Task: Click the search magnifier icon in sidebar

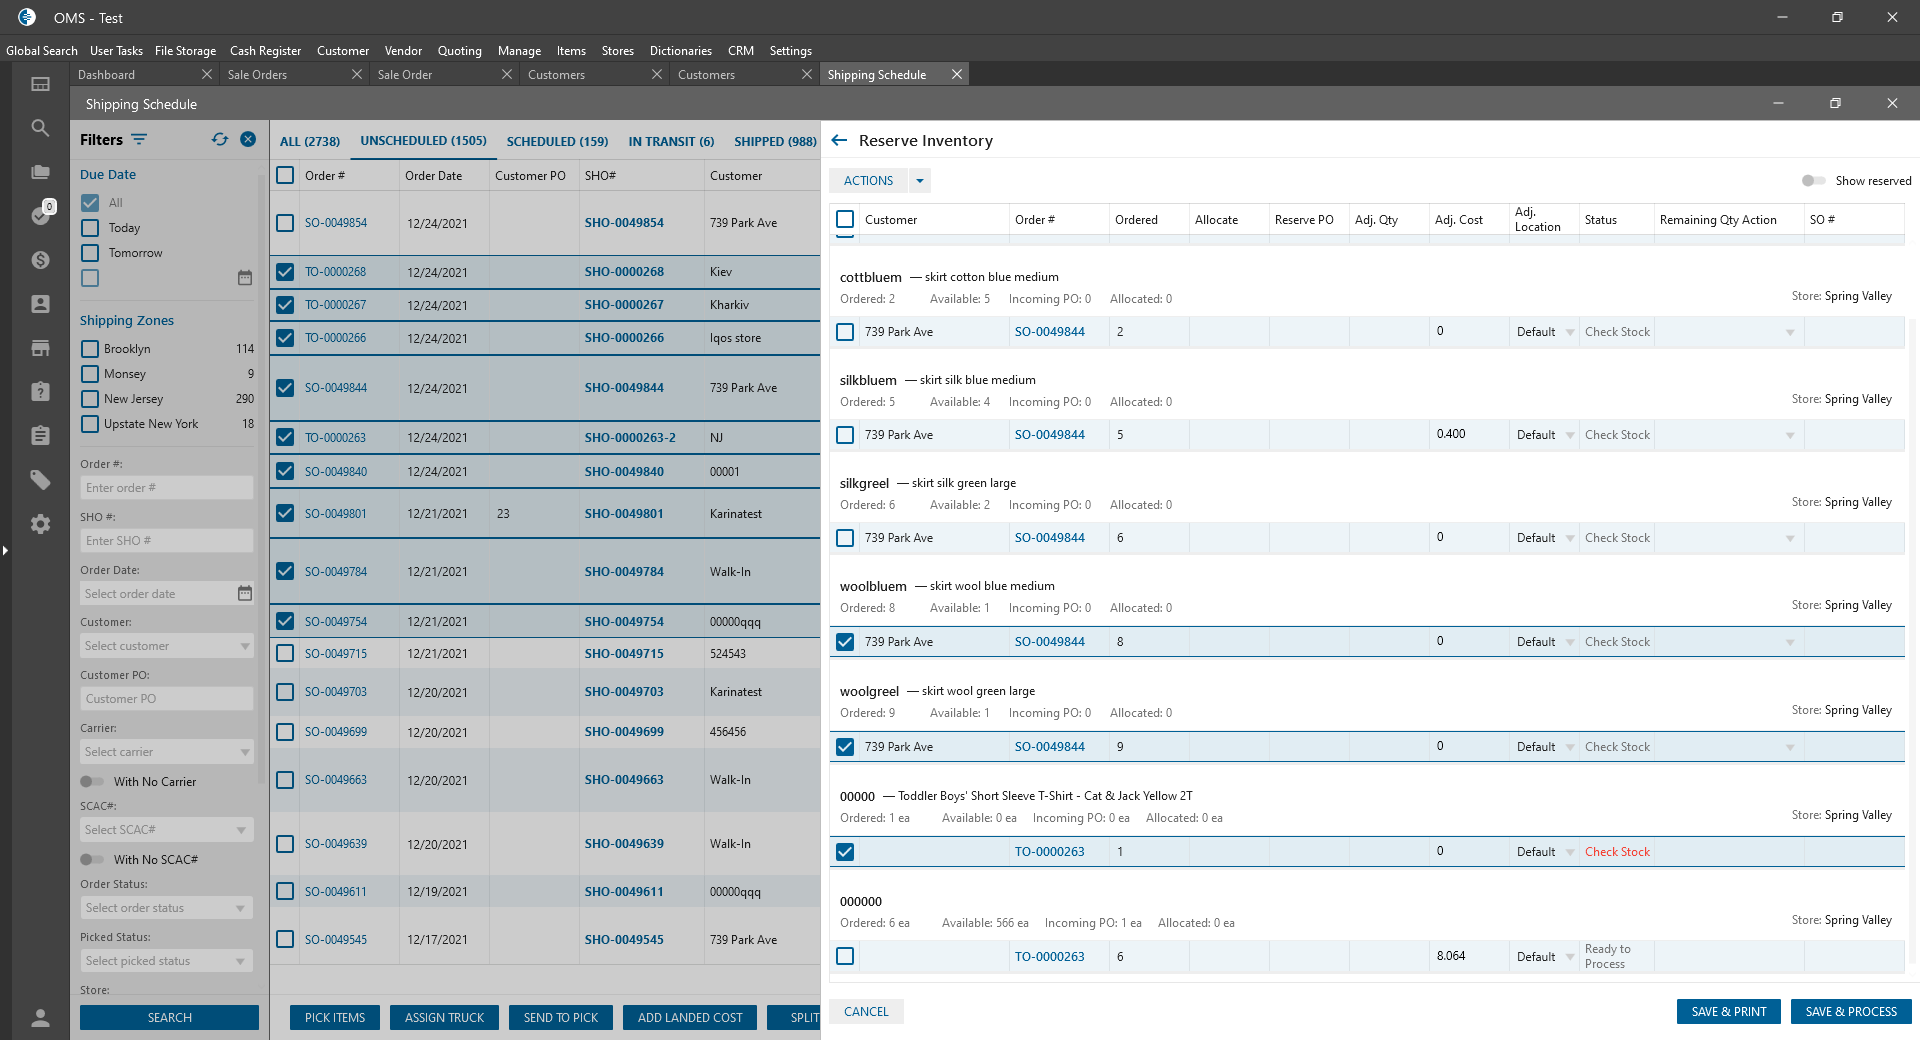Action: tap(40, 128)
